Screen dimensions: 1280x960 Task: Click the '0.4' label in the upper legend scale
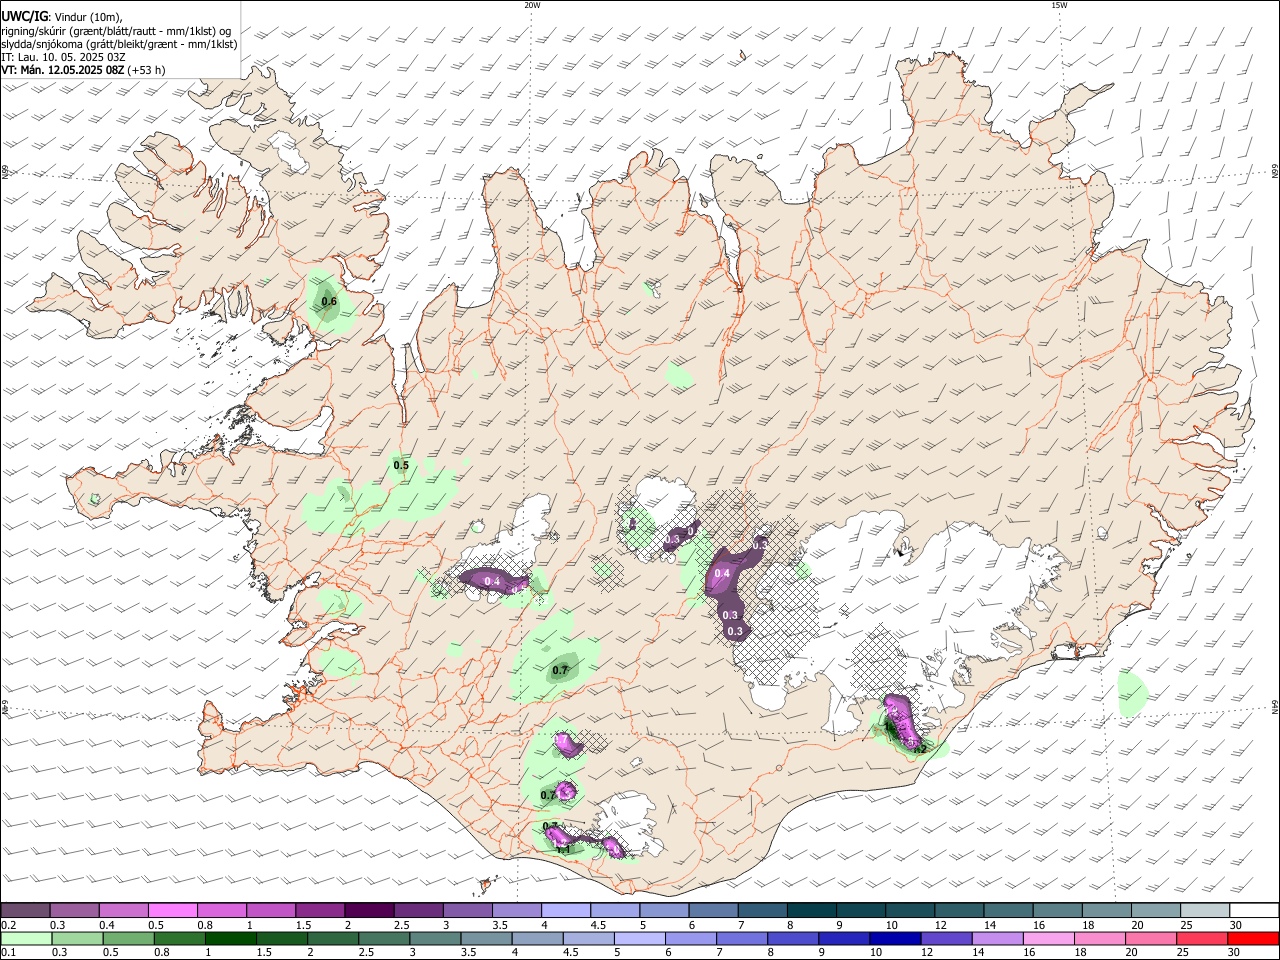pos(107,924)
